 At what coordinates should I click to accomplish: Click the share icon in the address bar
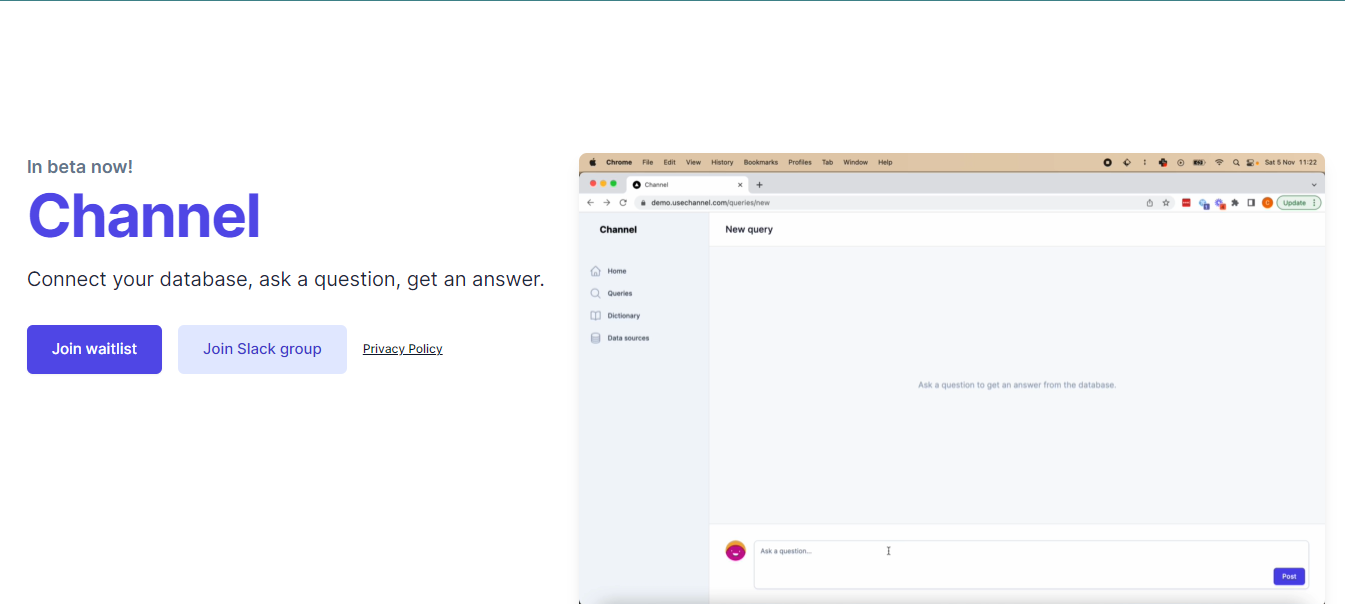point(1150,202)
